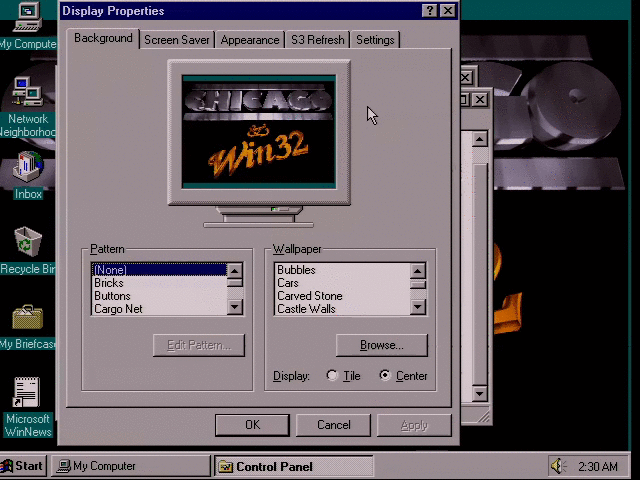The height and width of the screenshot is (480, 640).
Task: Click scroll down arrow in the background window
Action: 480,394
